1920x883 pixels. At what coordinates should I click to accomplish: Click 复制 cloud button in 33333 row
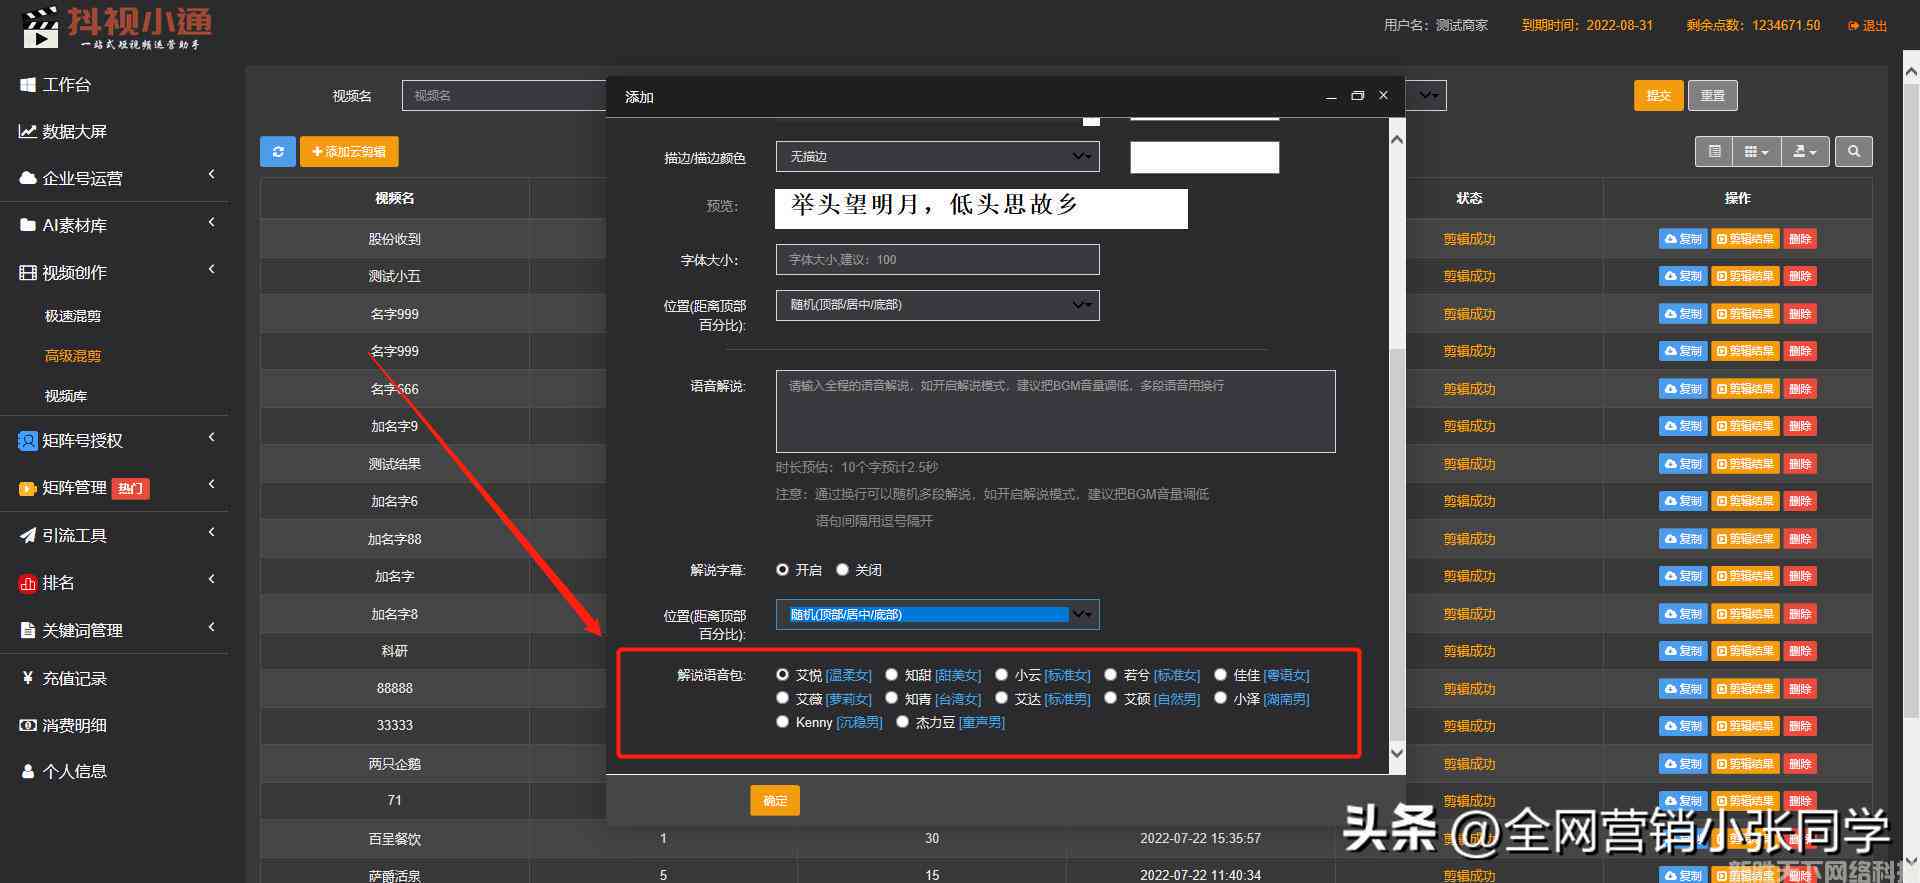(x=1683, y=726)
